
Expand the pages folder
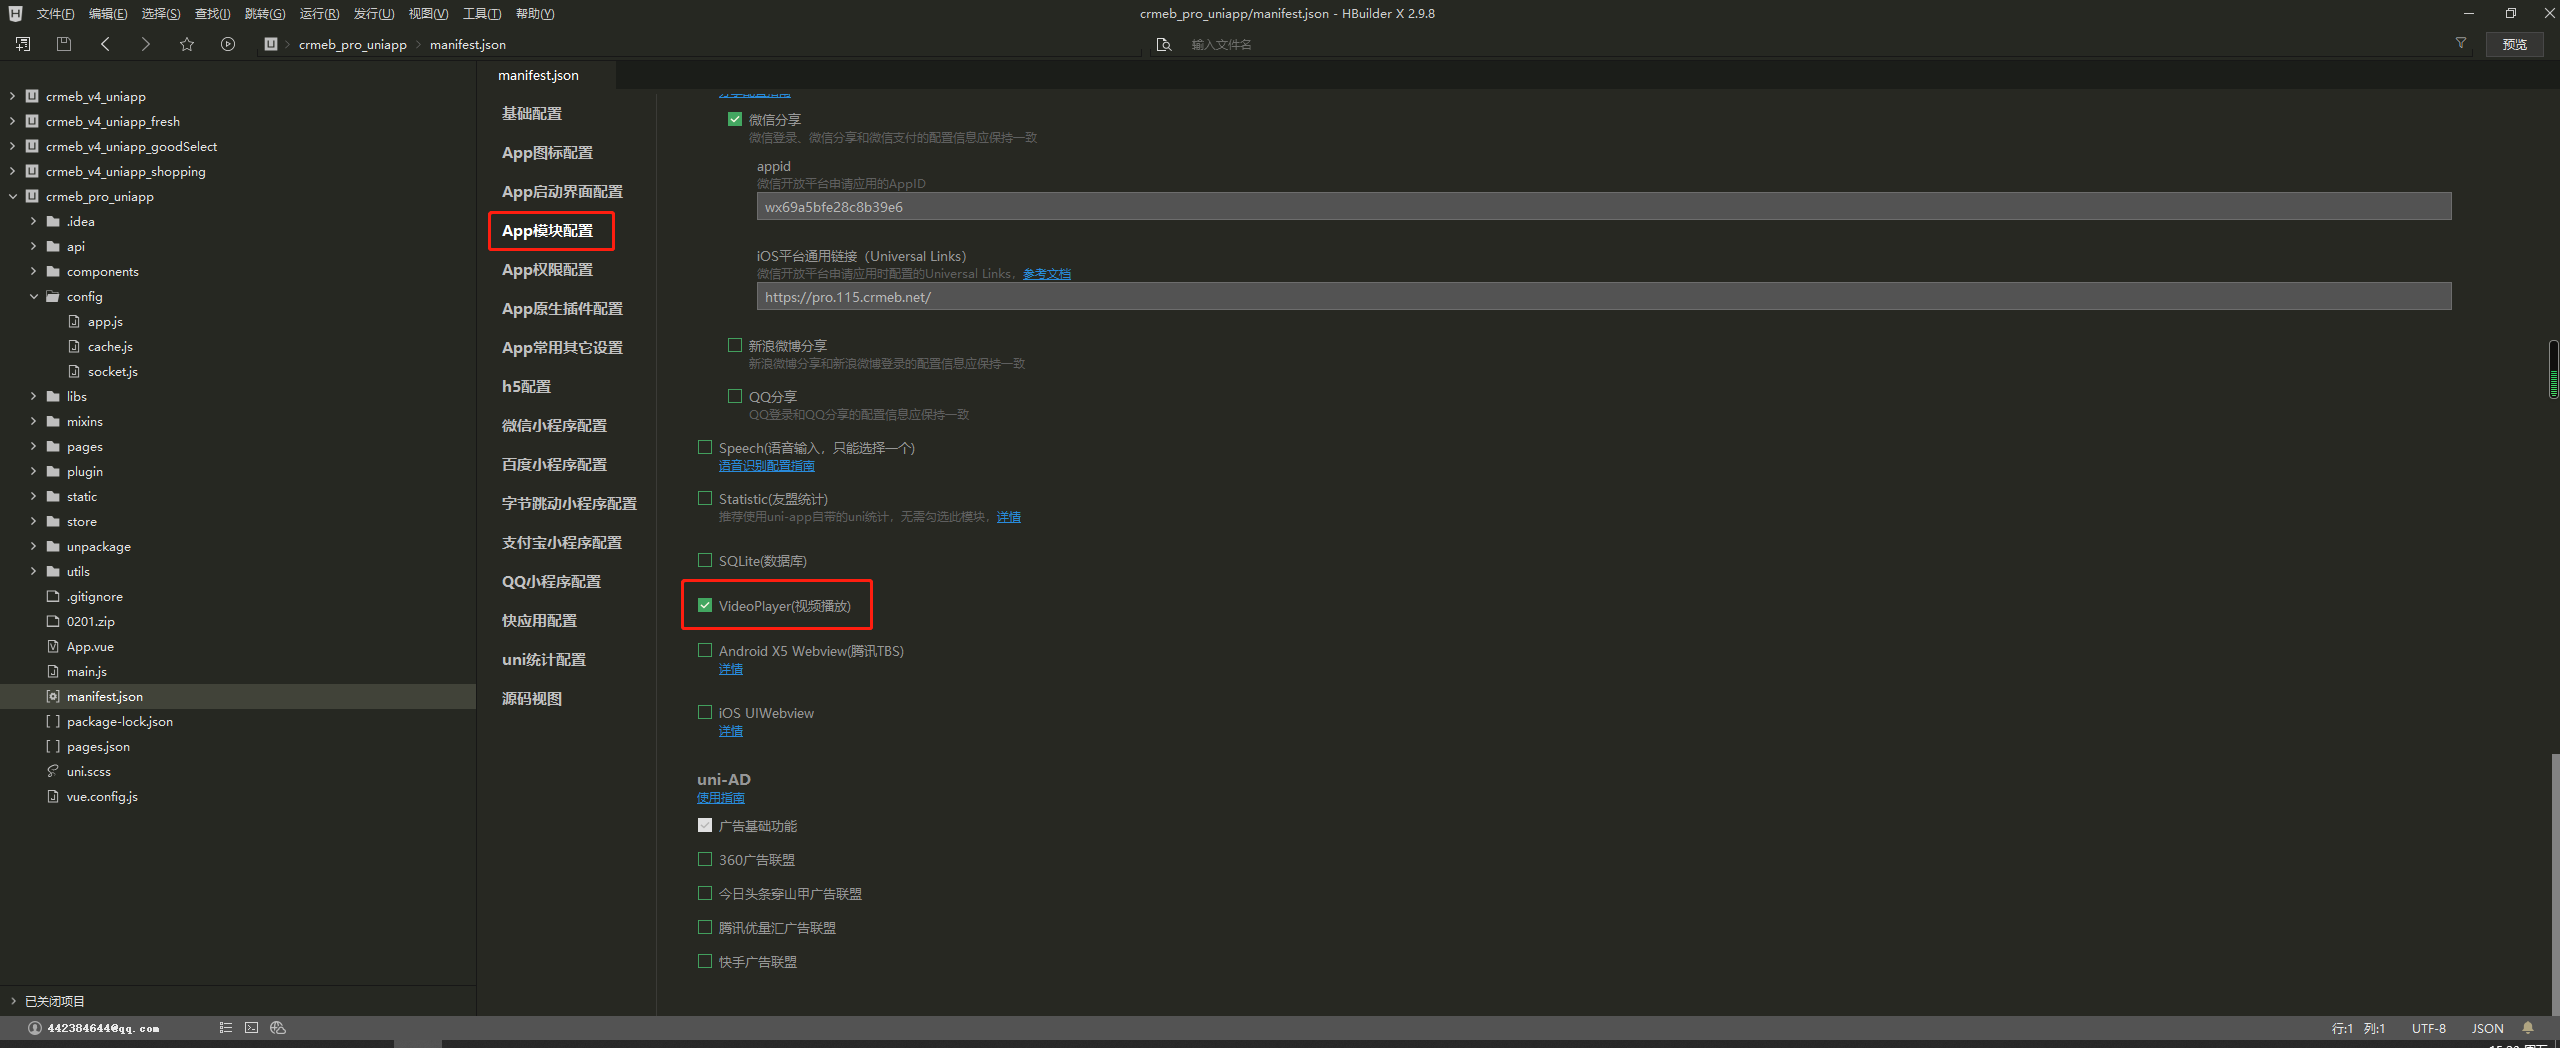[x=33, y=446]
